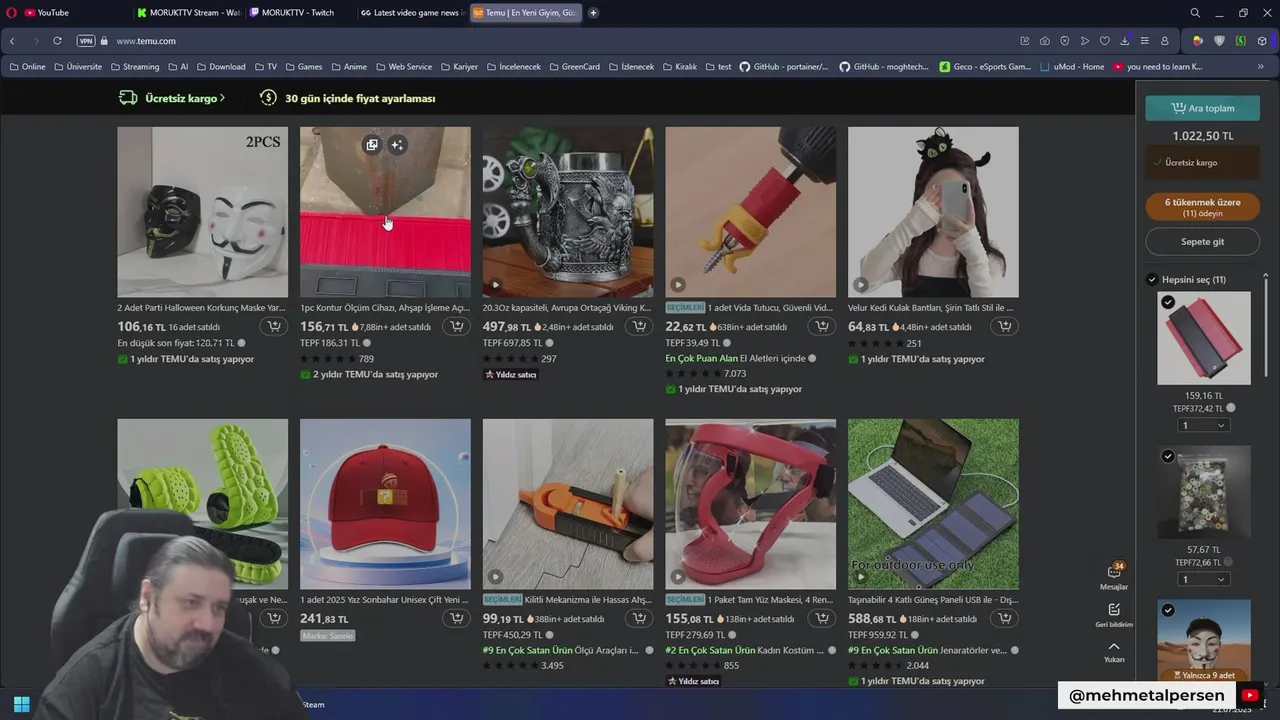Open the solar panel product thumbnail
Screen dimensions: 1280x720
pyautogui.click(x=933, y=504)
